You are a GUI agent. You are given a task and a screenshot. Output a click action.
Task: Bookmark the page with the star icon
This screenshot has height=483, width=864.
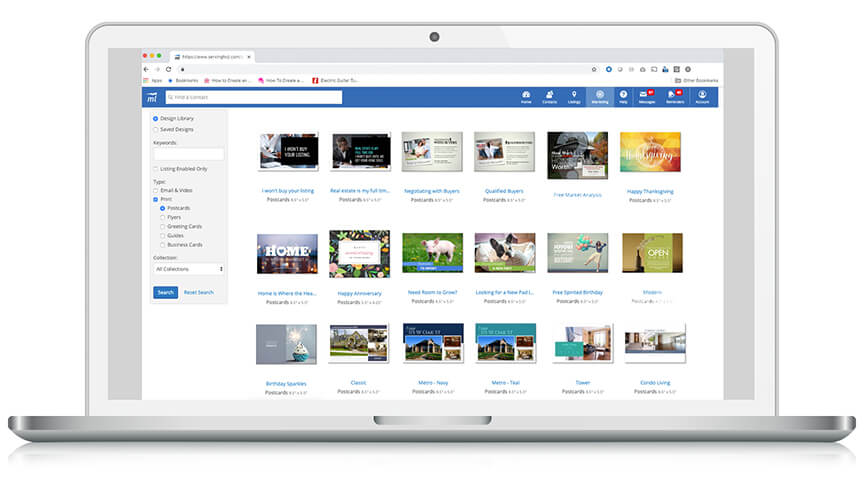point(594,69)
